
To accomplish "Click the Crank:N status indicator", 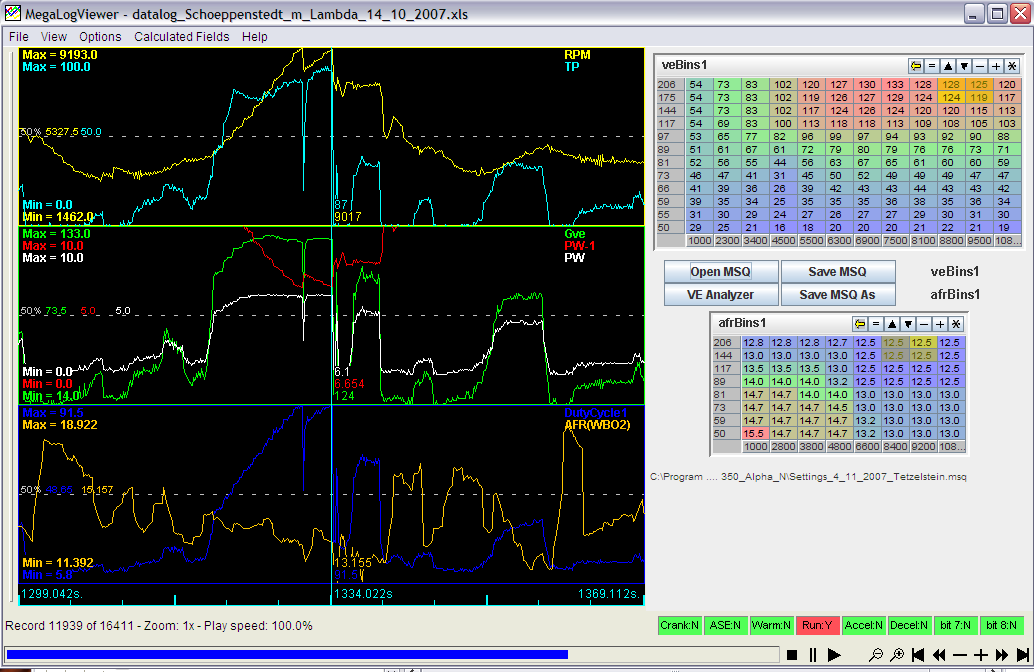I will [680, 625].
